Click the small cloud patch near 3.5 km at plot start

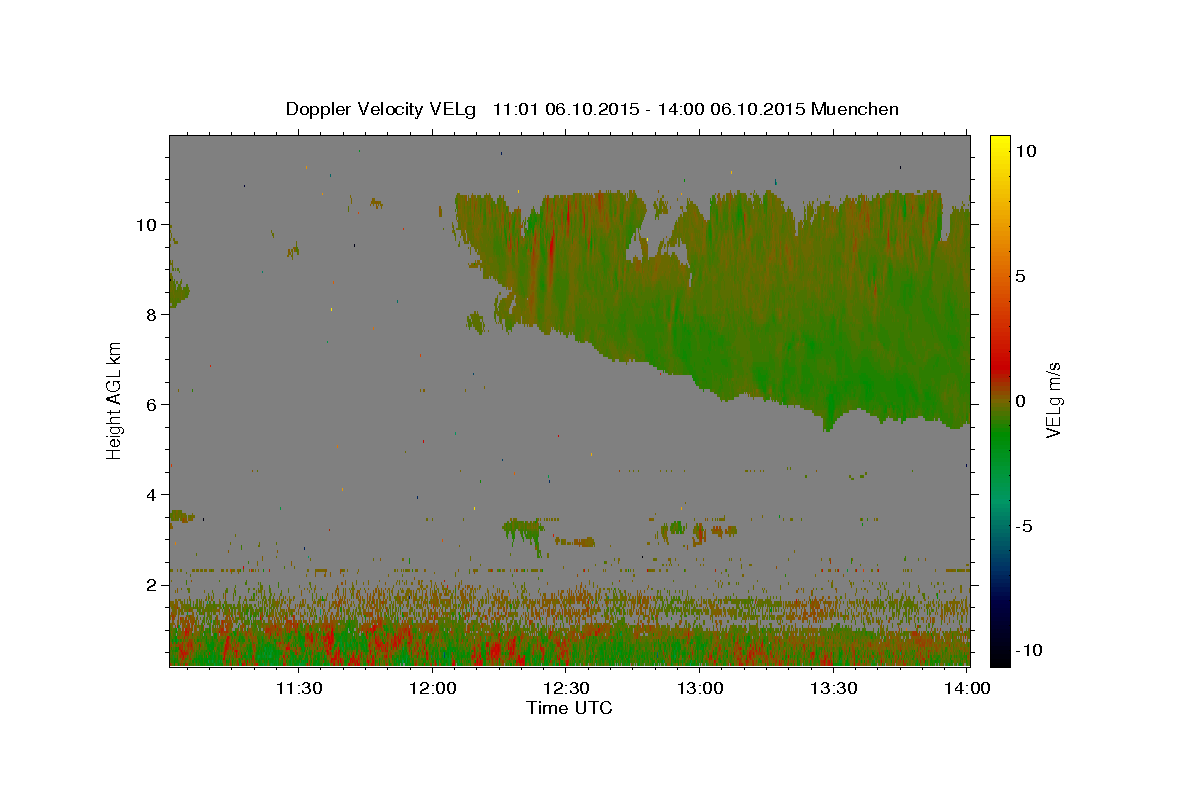point(181,516)
